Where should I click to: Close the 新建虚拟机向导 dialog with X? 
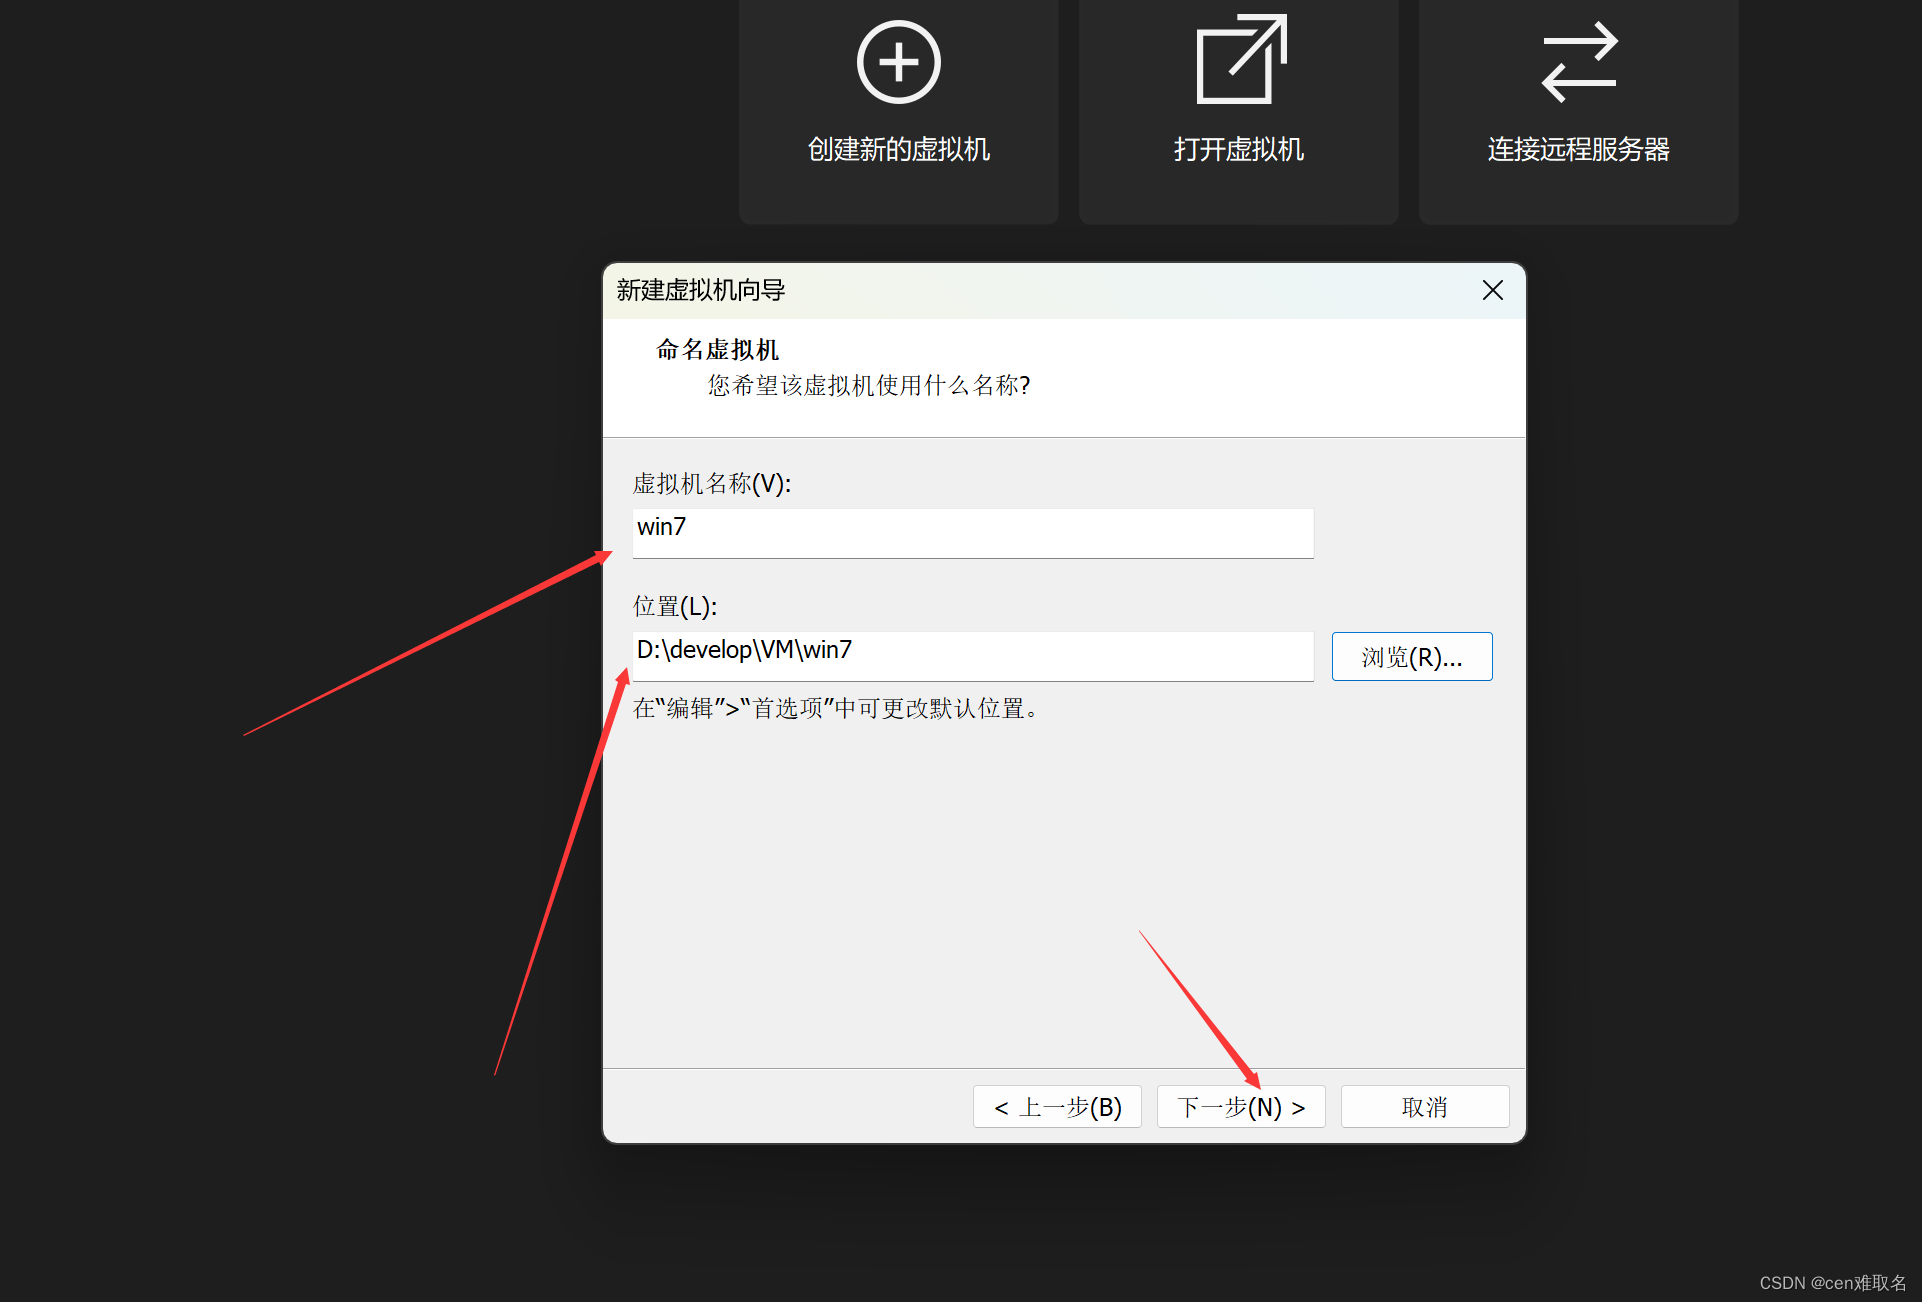point(1492,290)
